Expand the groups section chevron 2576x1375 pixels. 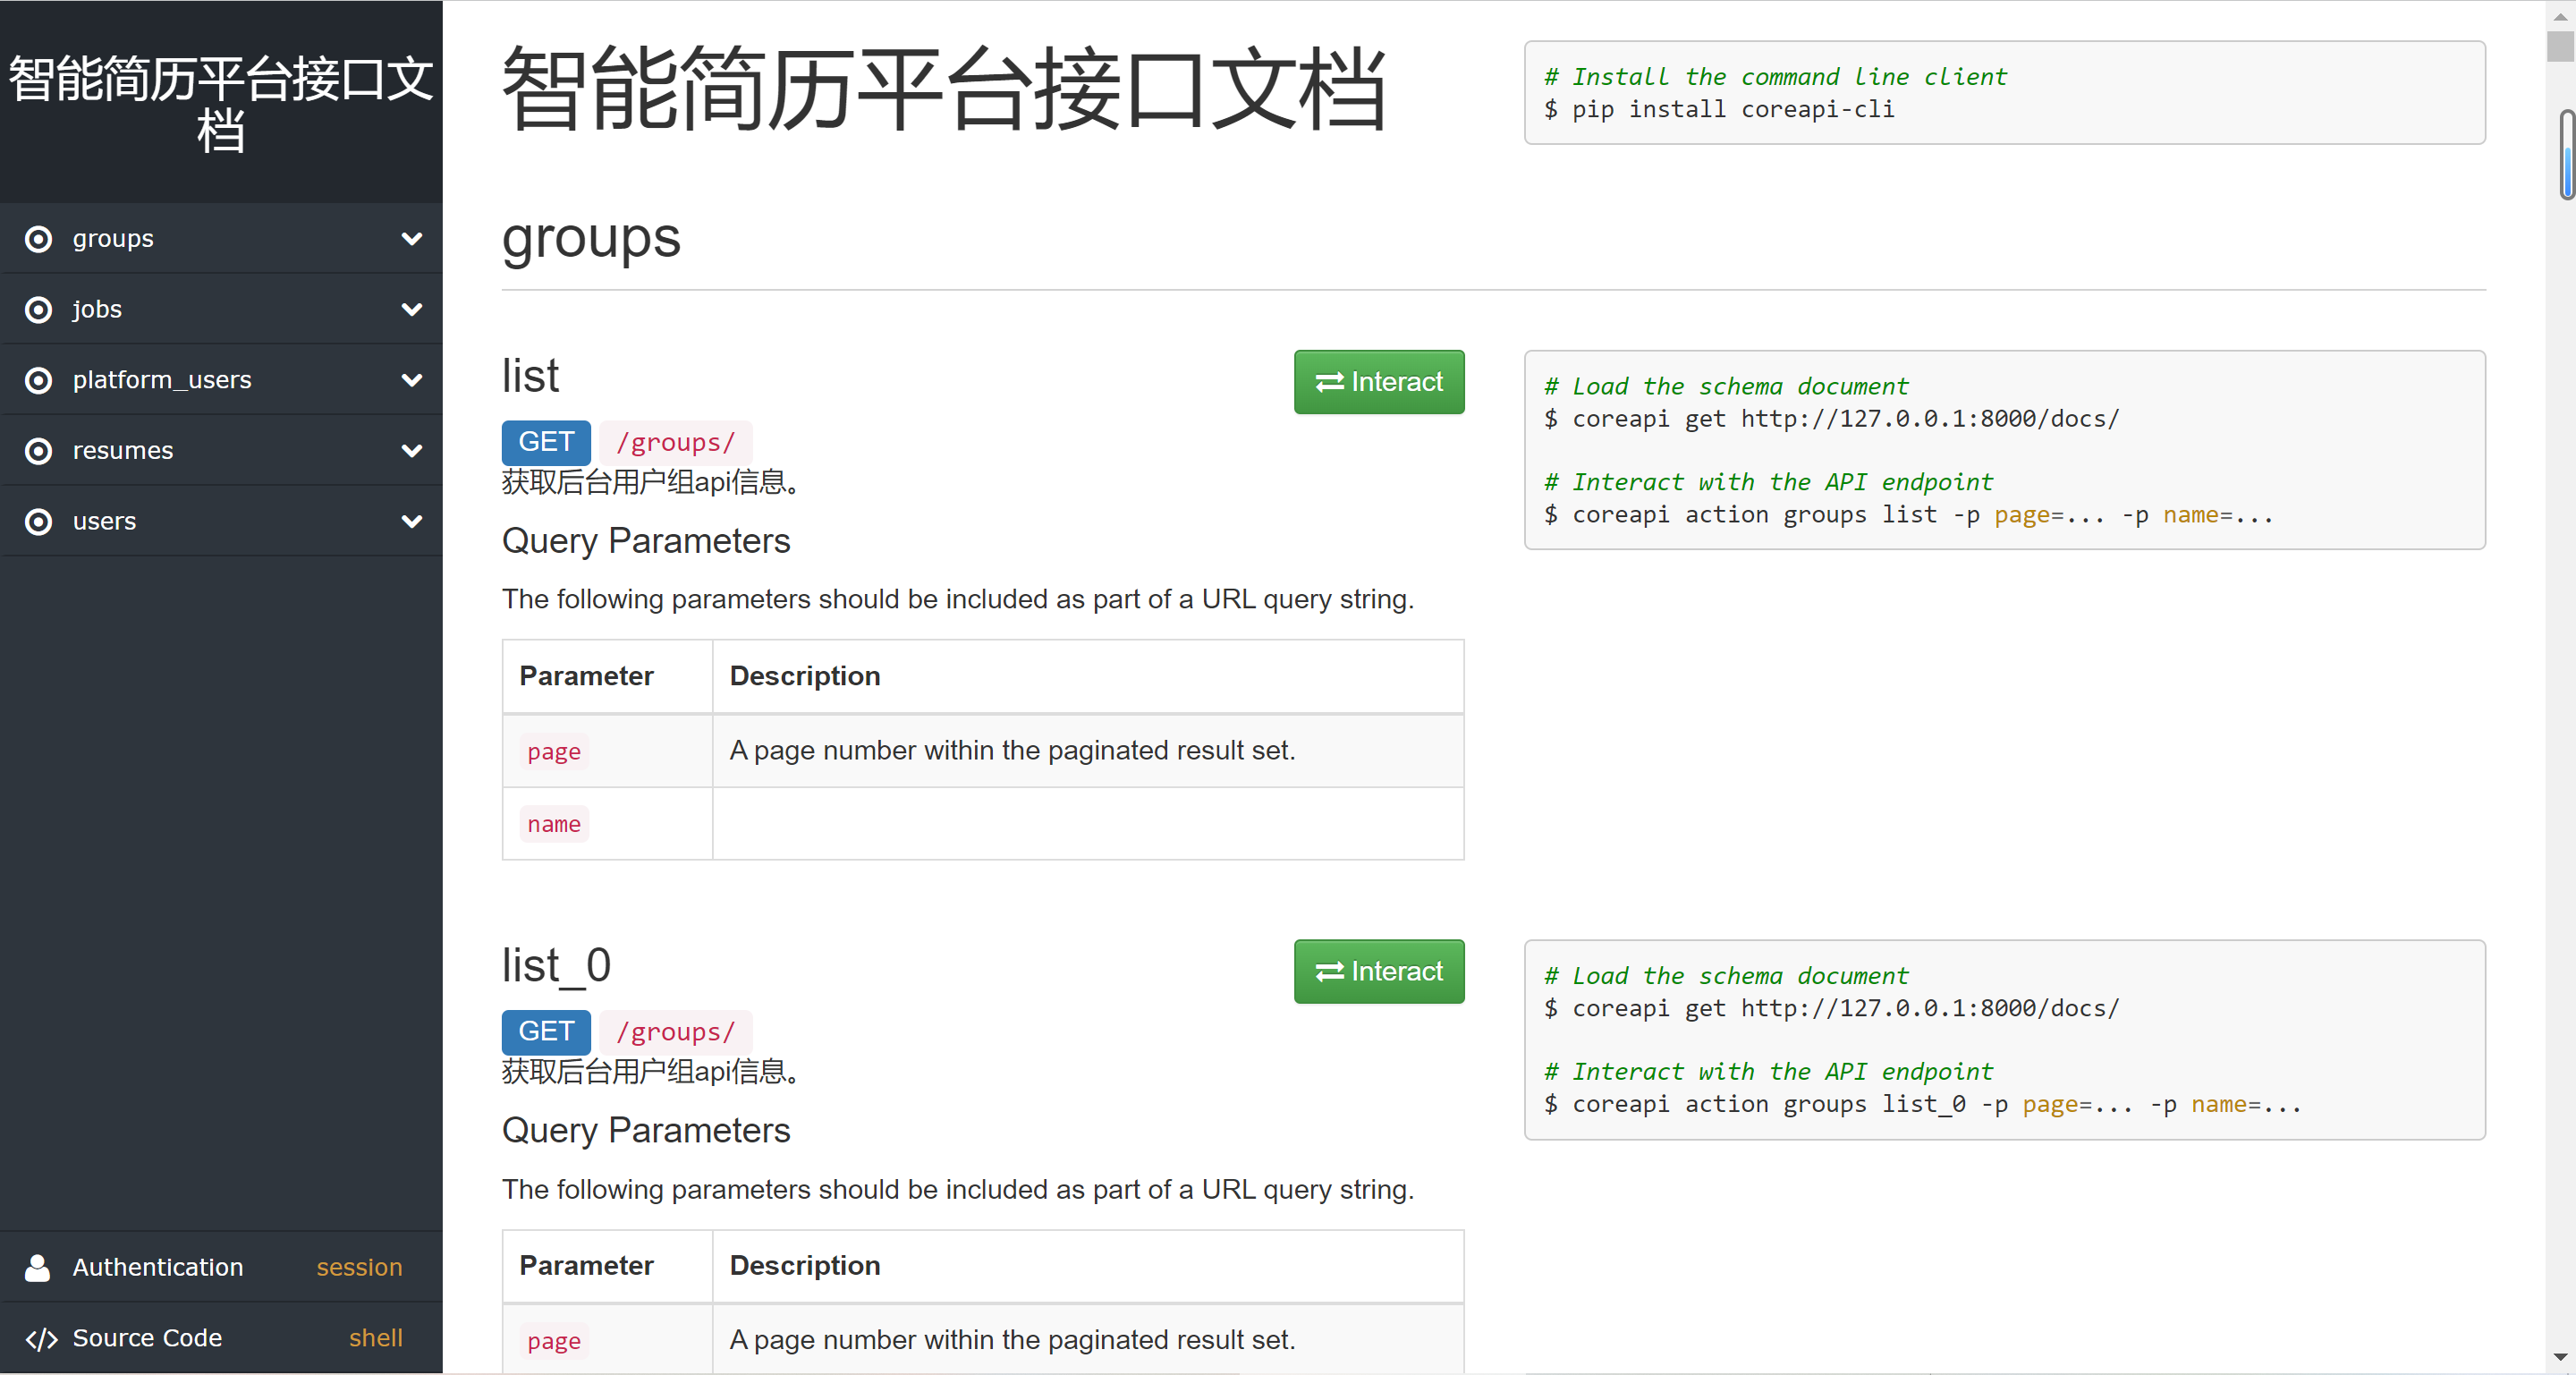pyautogui.click(x=411, y=239)
